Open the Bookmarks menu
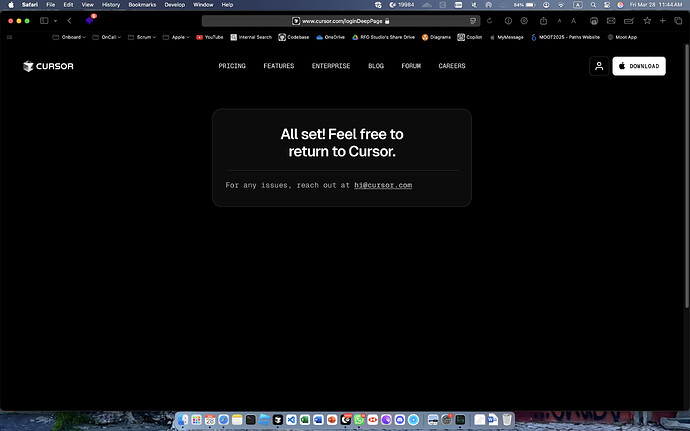690x431 pixels. [142, 5]
